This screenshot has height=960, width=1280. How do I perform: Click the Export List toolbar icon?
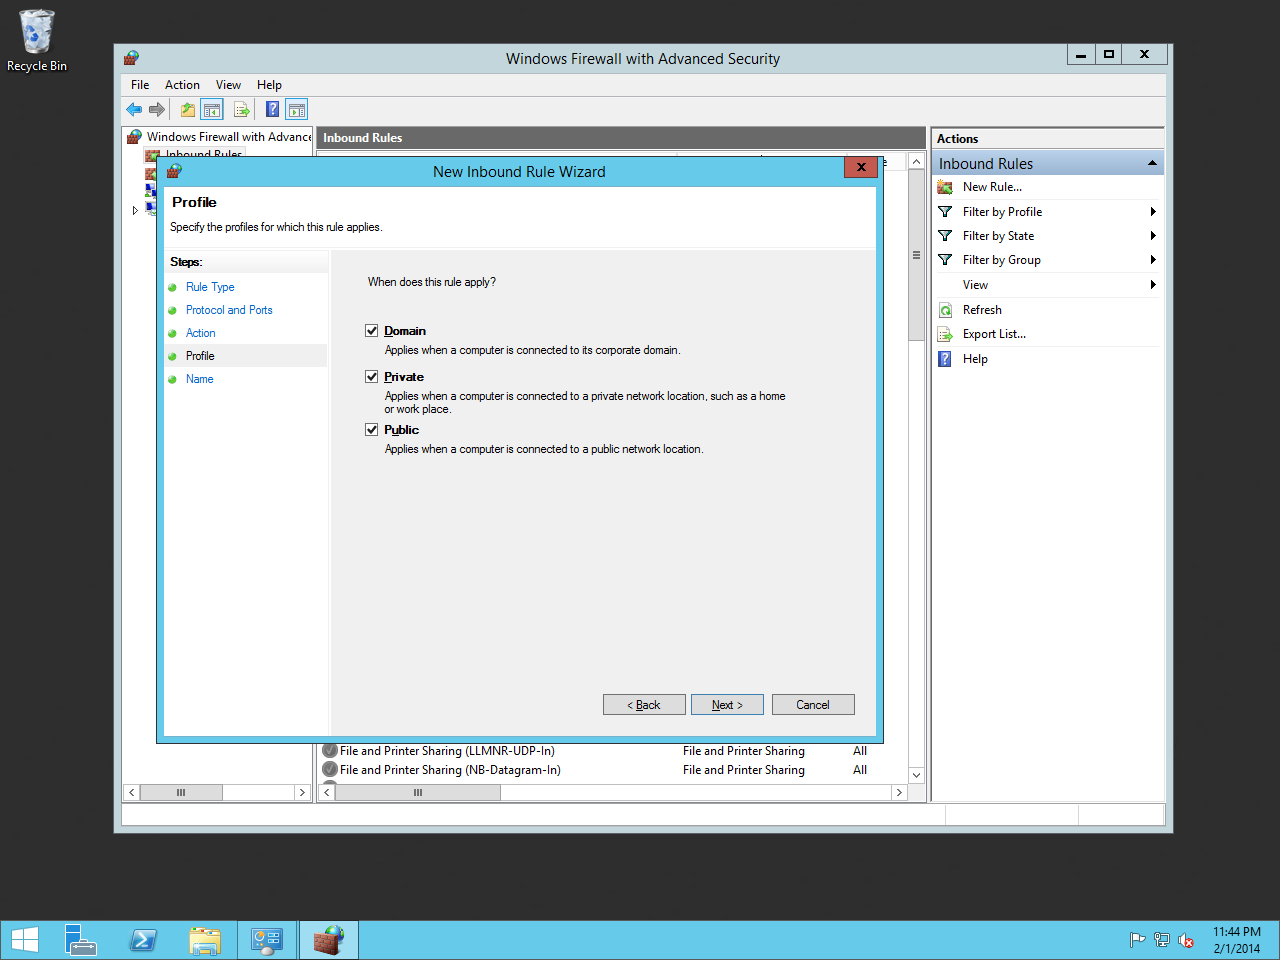[241, 110]
